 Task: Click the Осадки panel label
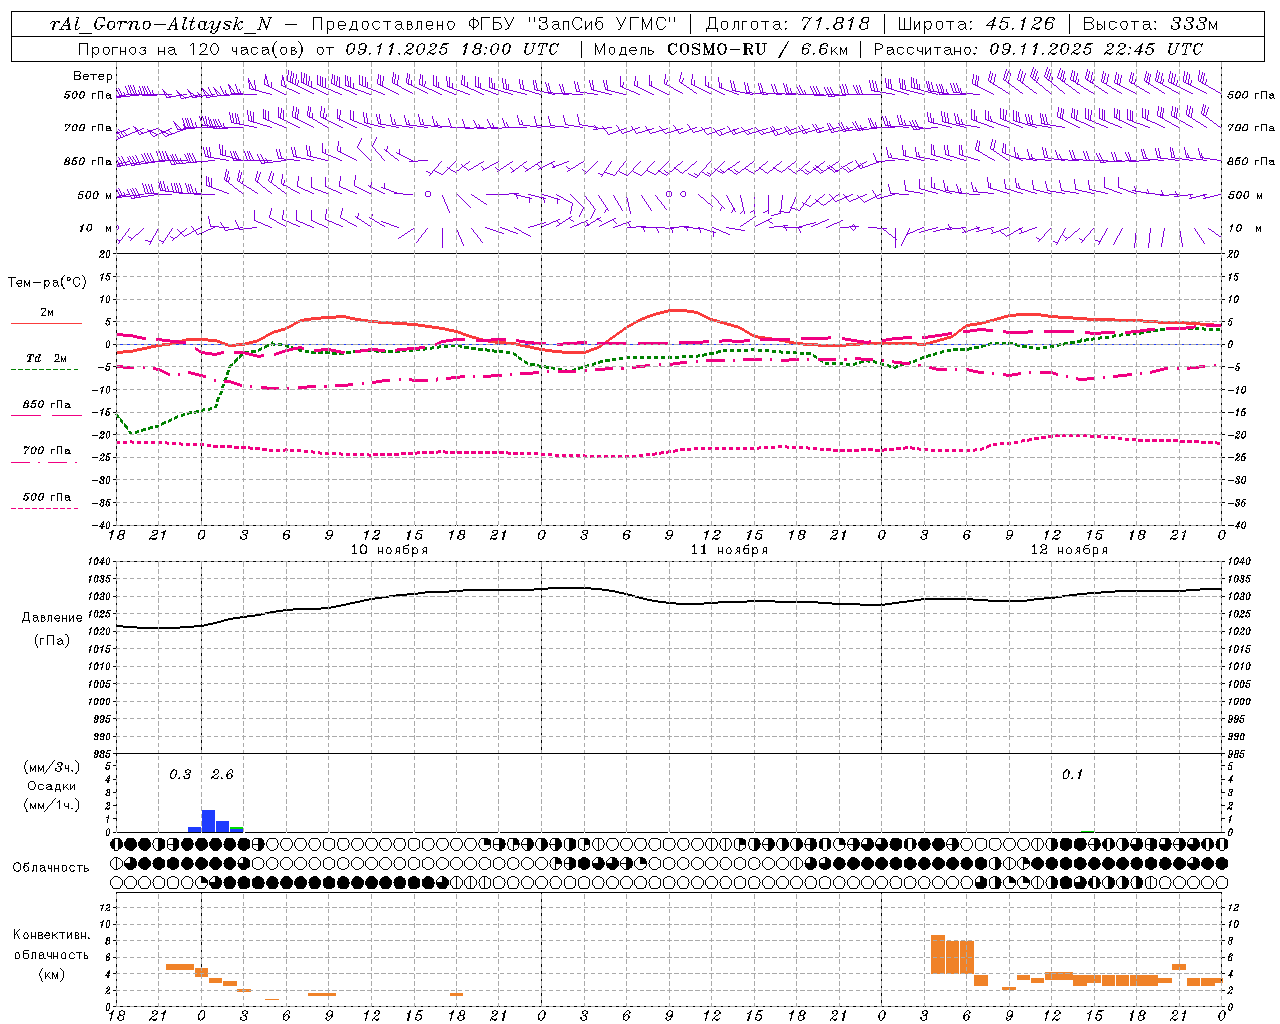click(52, 786)
